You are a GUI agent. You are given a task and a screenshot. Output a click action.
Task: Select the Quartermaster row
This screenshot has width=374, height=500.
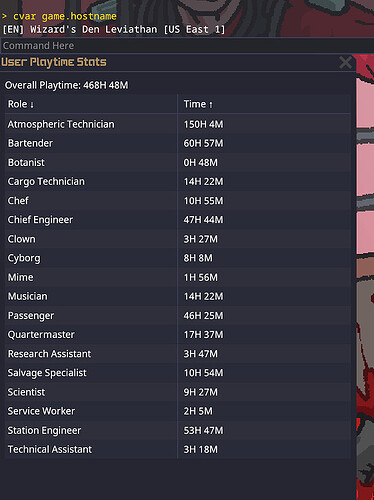[178, 335]
